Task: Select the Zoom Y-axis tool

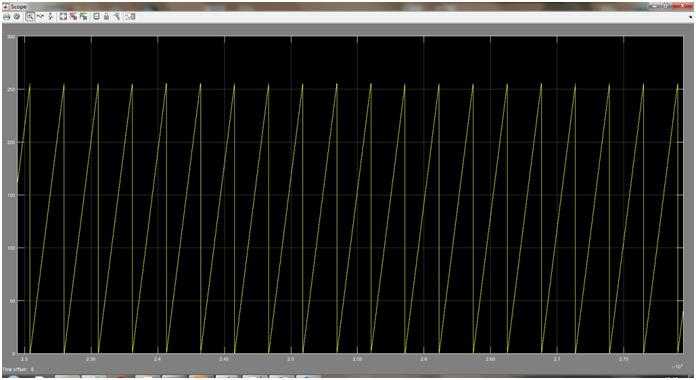Action: coord(51,17)
